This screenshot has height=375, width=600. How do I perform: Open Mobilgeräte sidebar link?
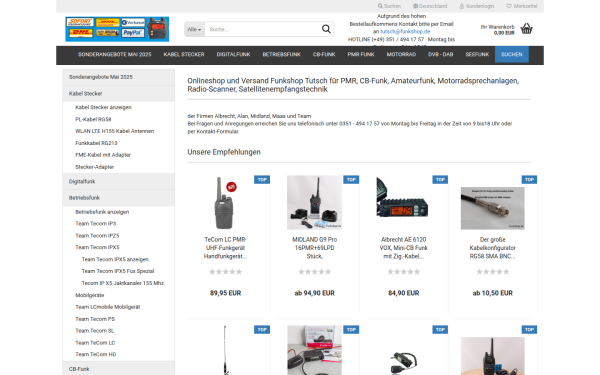coord(90,295)
